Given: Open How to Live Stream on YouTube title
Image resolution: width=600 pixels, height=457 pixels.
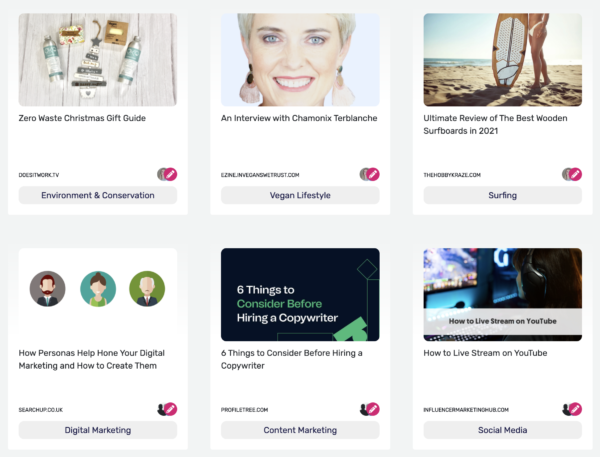Looking at the screenshot, I should tap(485, 353).
